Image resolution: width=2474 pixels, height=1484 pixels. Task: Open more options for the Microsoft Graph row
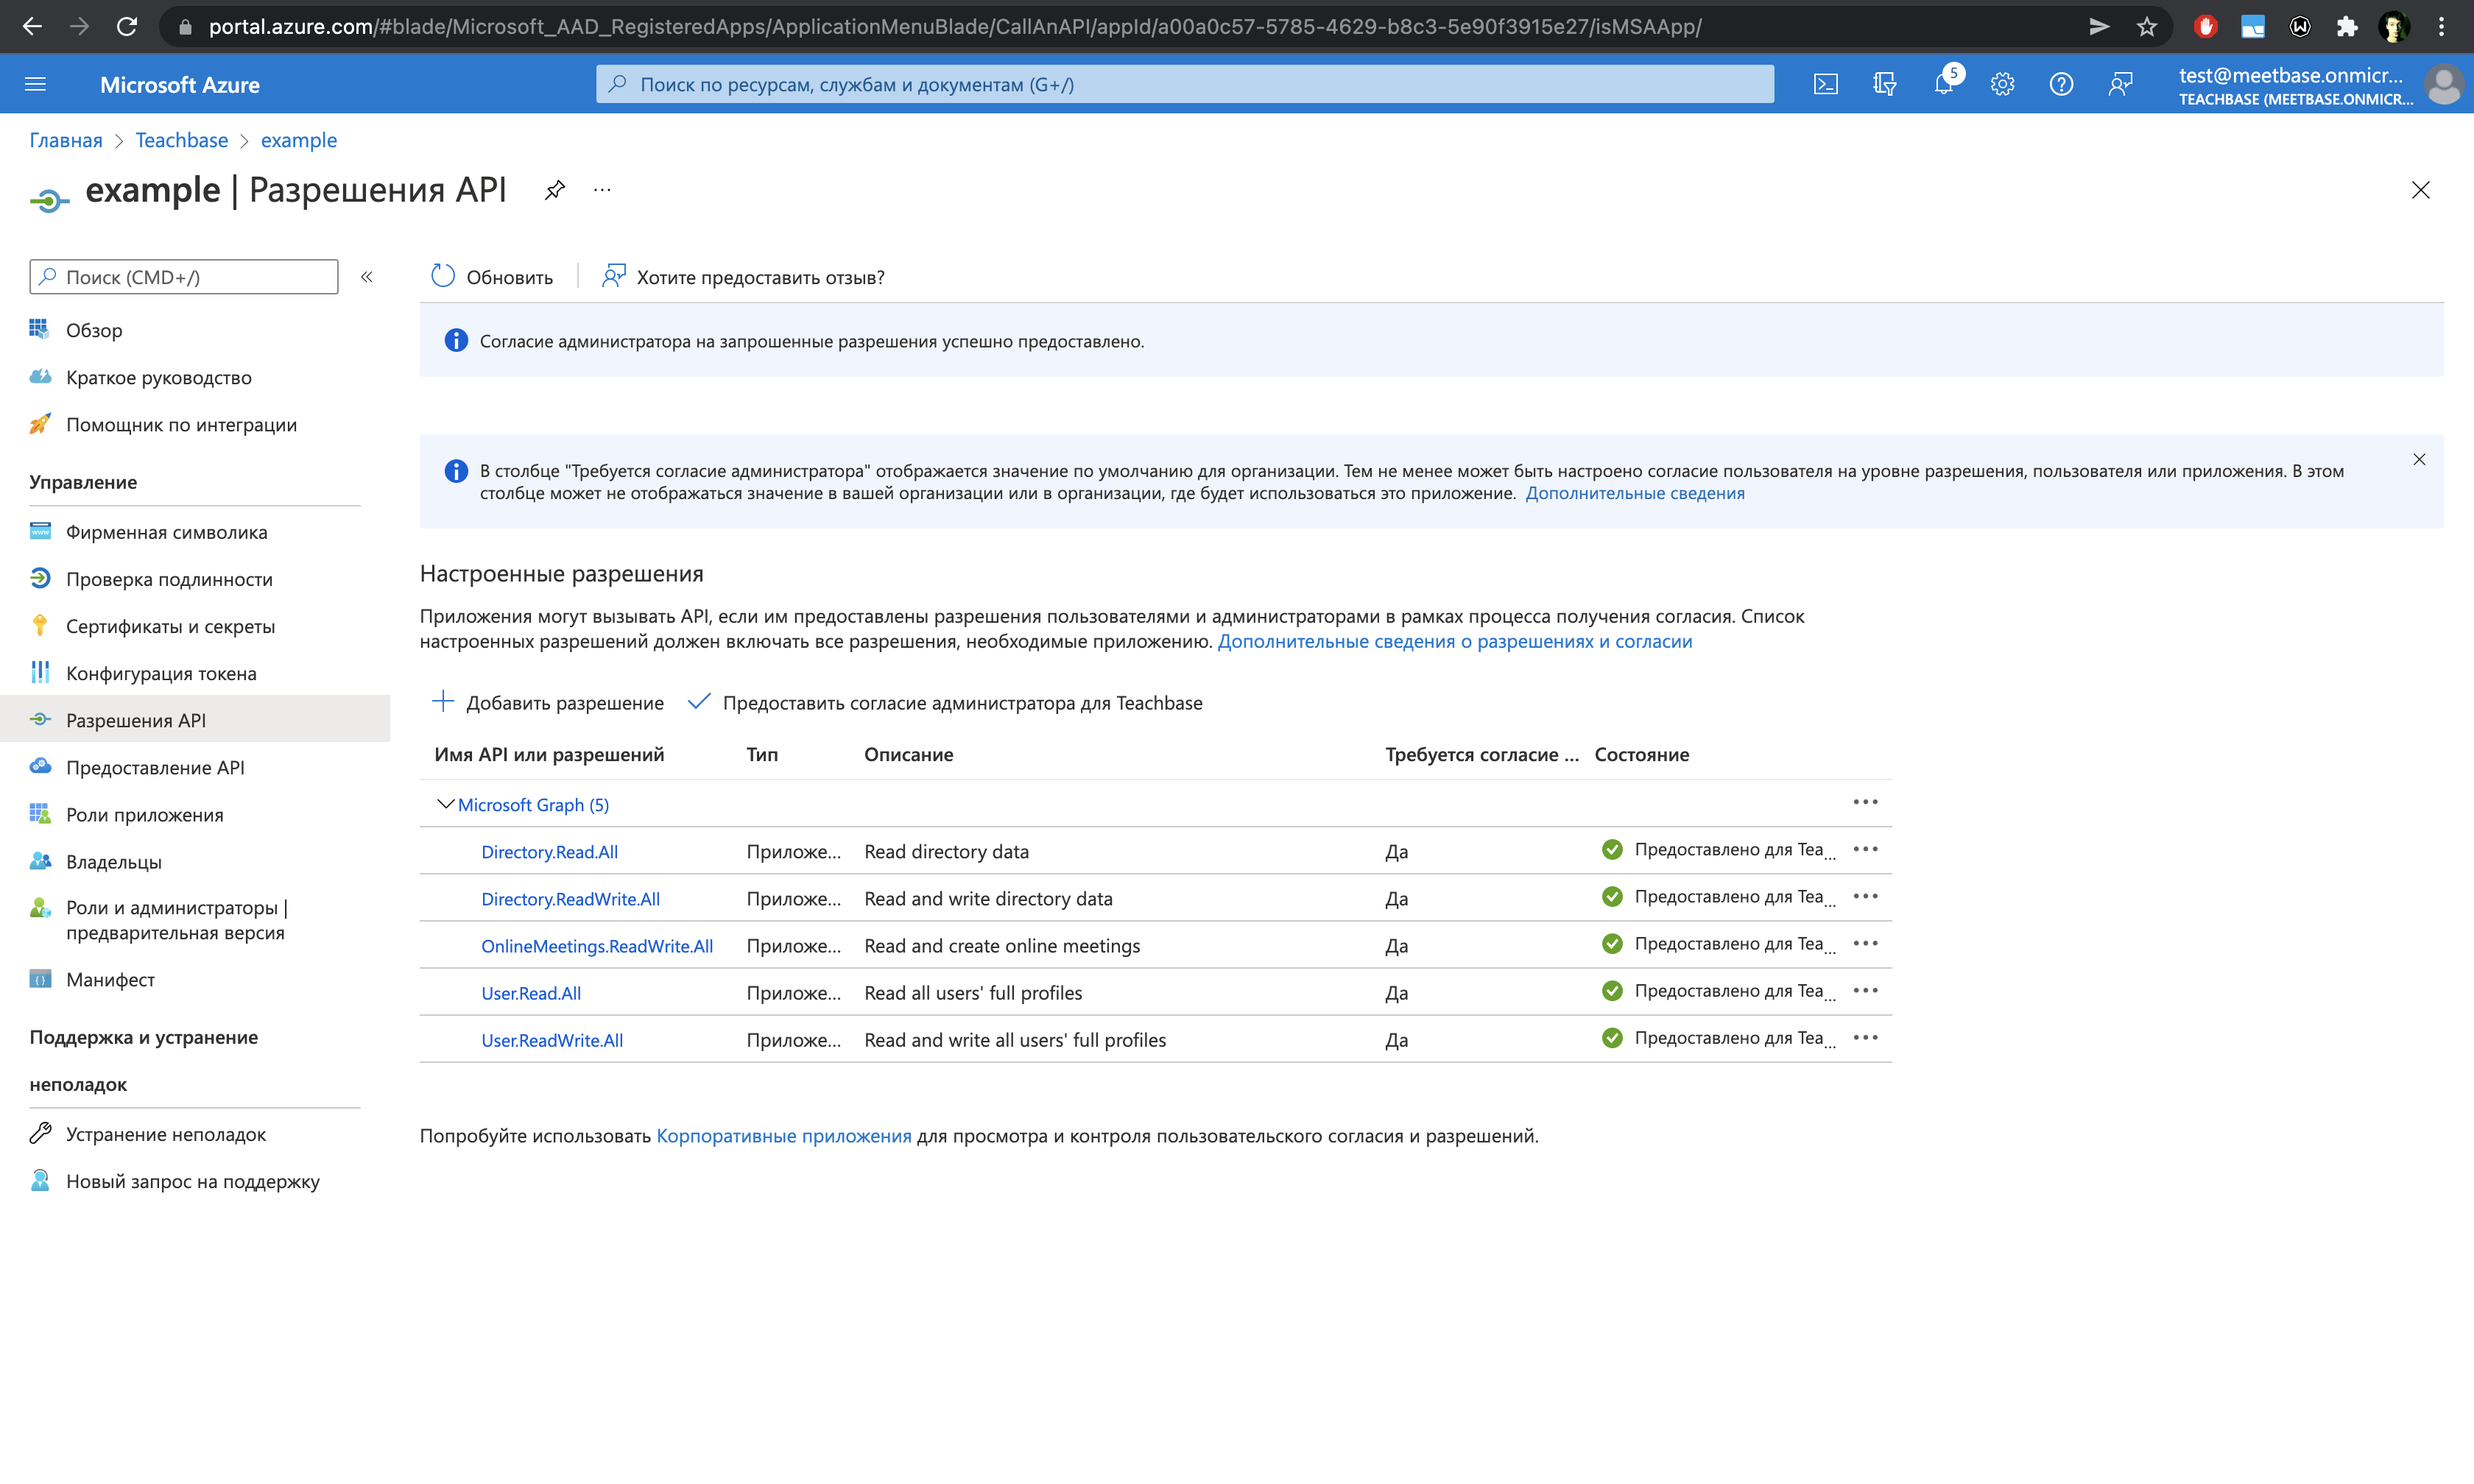pos(1865,802)
